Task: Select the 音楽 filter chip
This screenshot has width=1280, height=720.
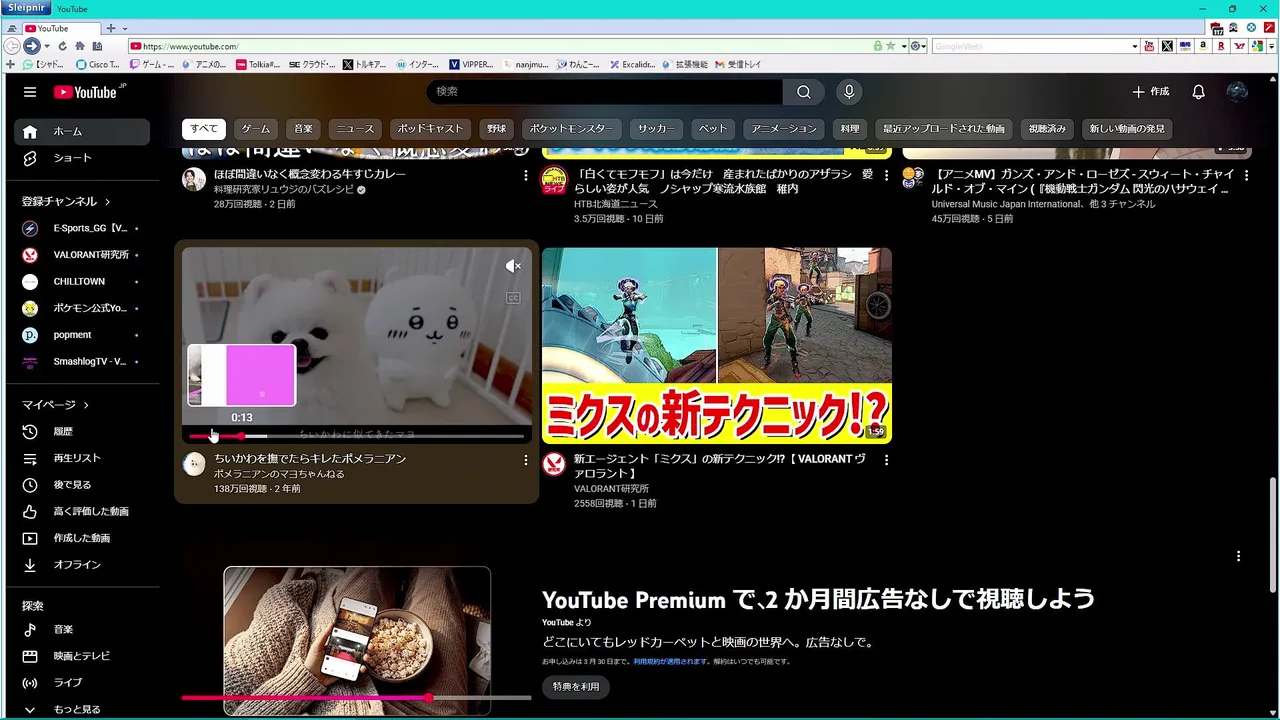Action: pos(303,129)
